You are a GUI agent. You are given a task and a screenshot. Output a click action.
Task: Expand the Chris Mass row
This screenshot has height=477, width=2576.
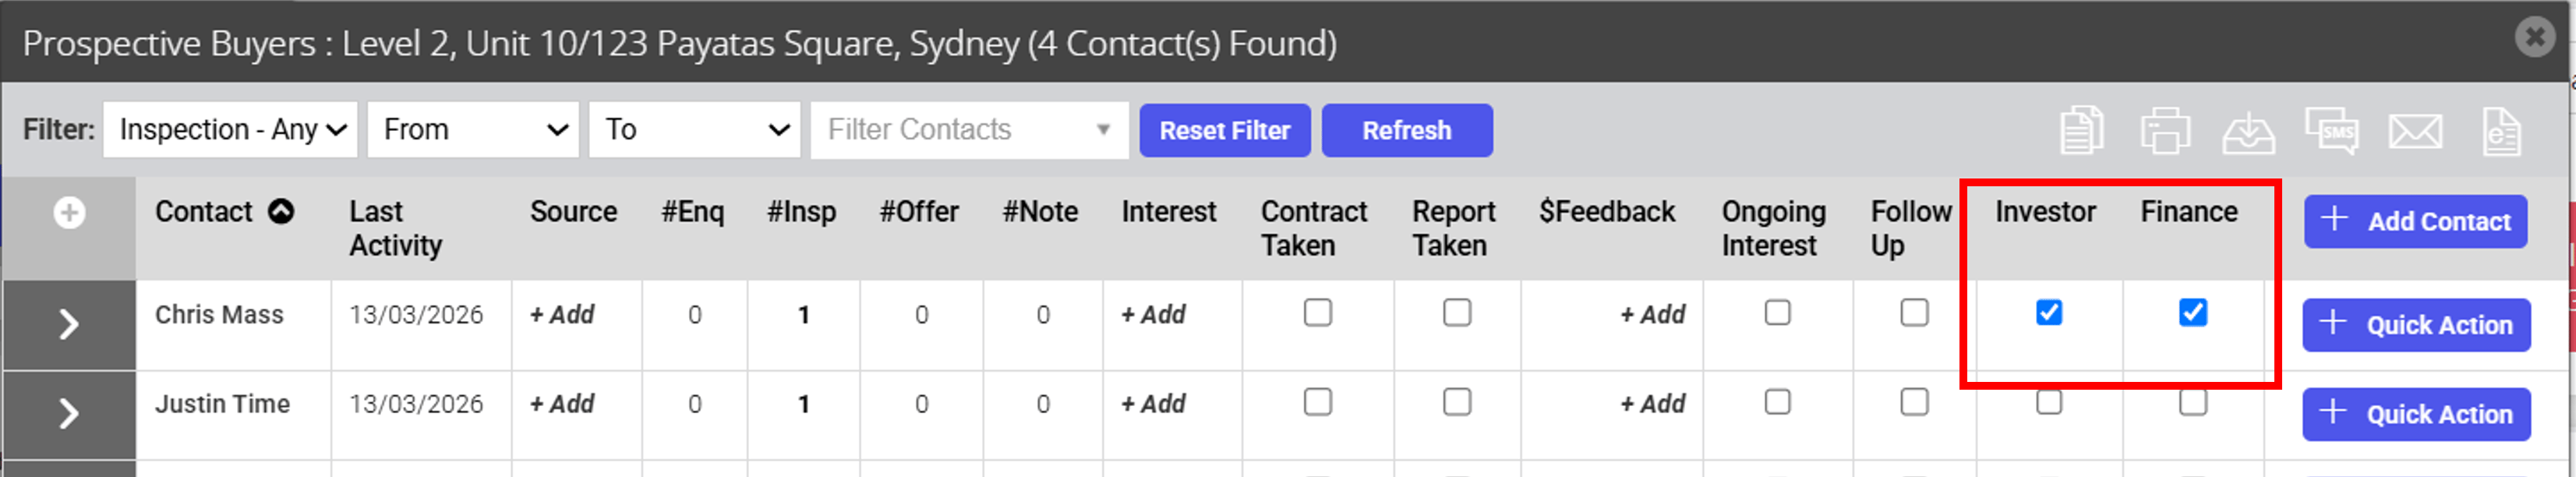68,325
